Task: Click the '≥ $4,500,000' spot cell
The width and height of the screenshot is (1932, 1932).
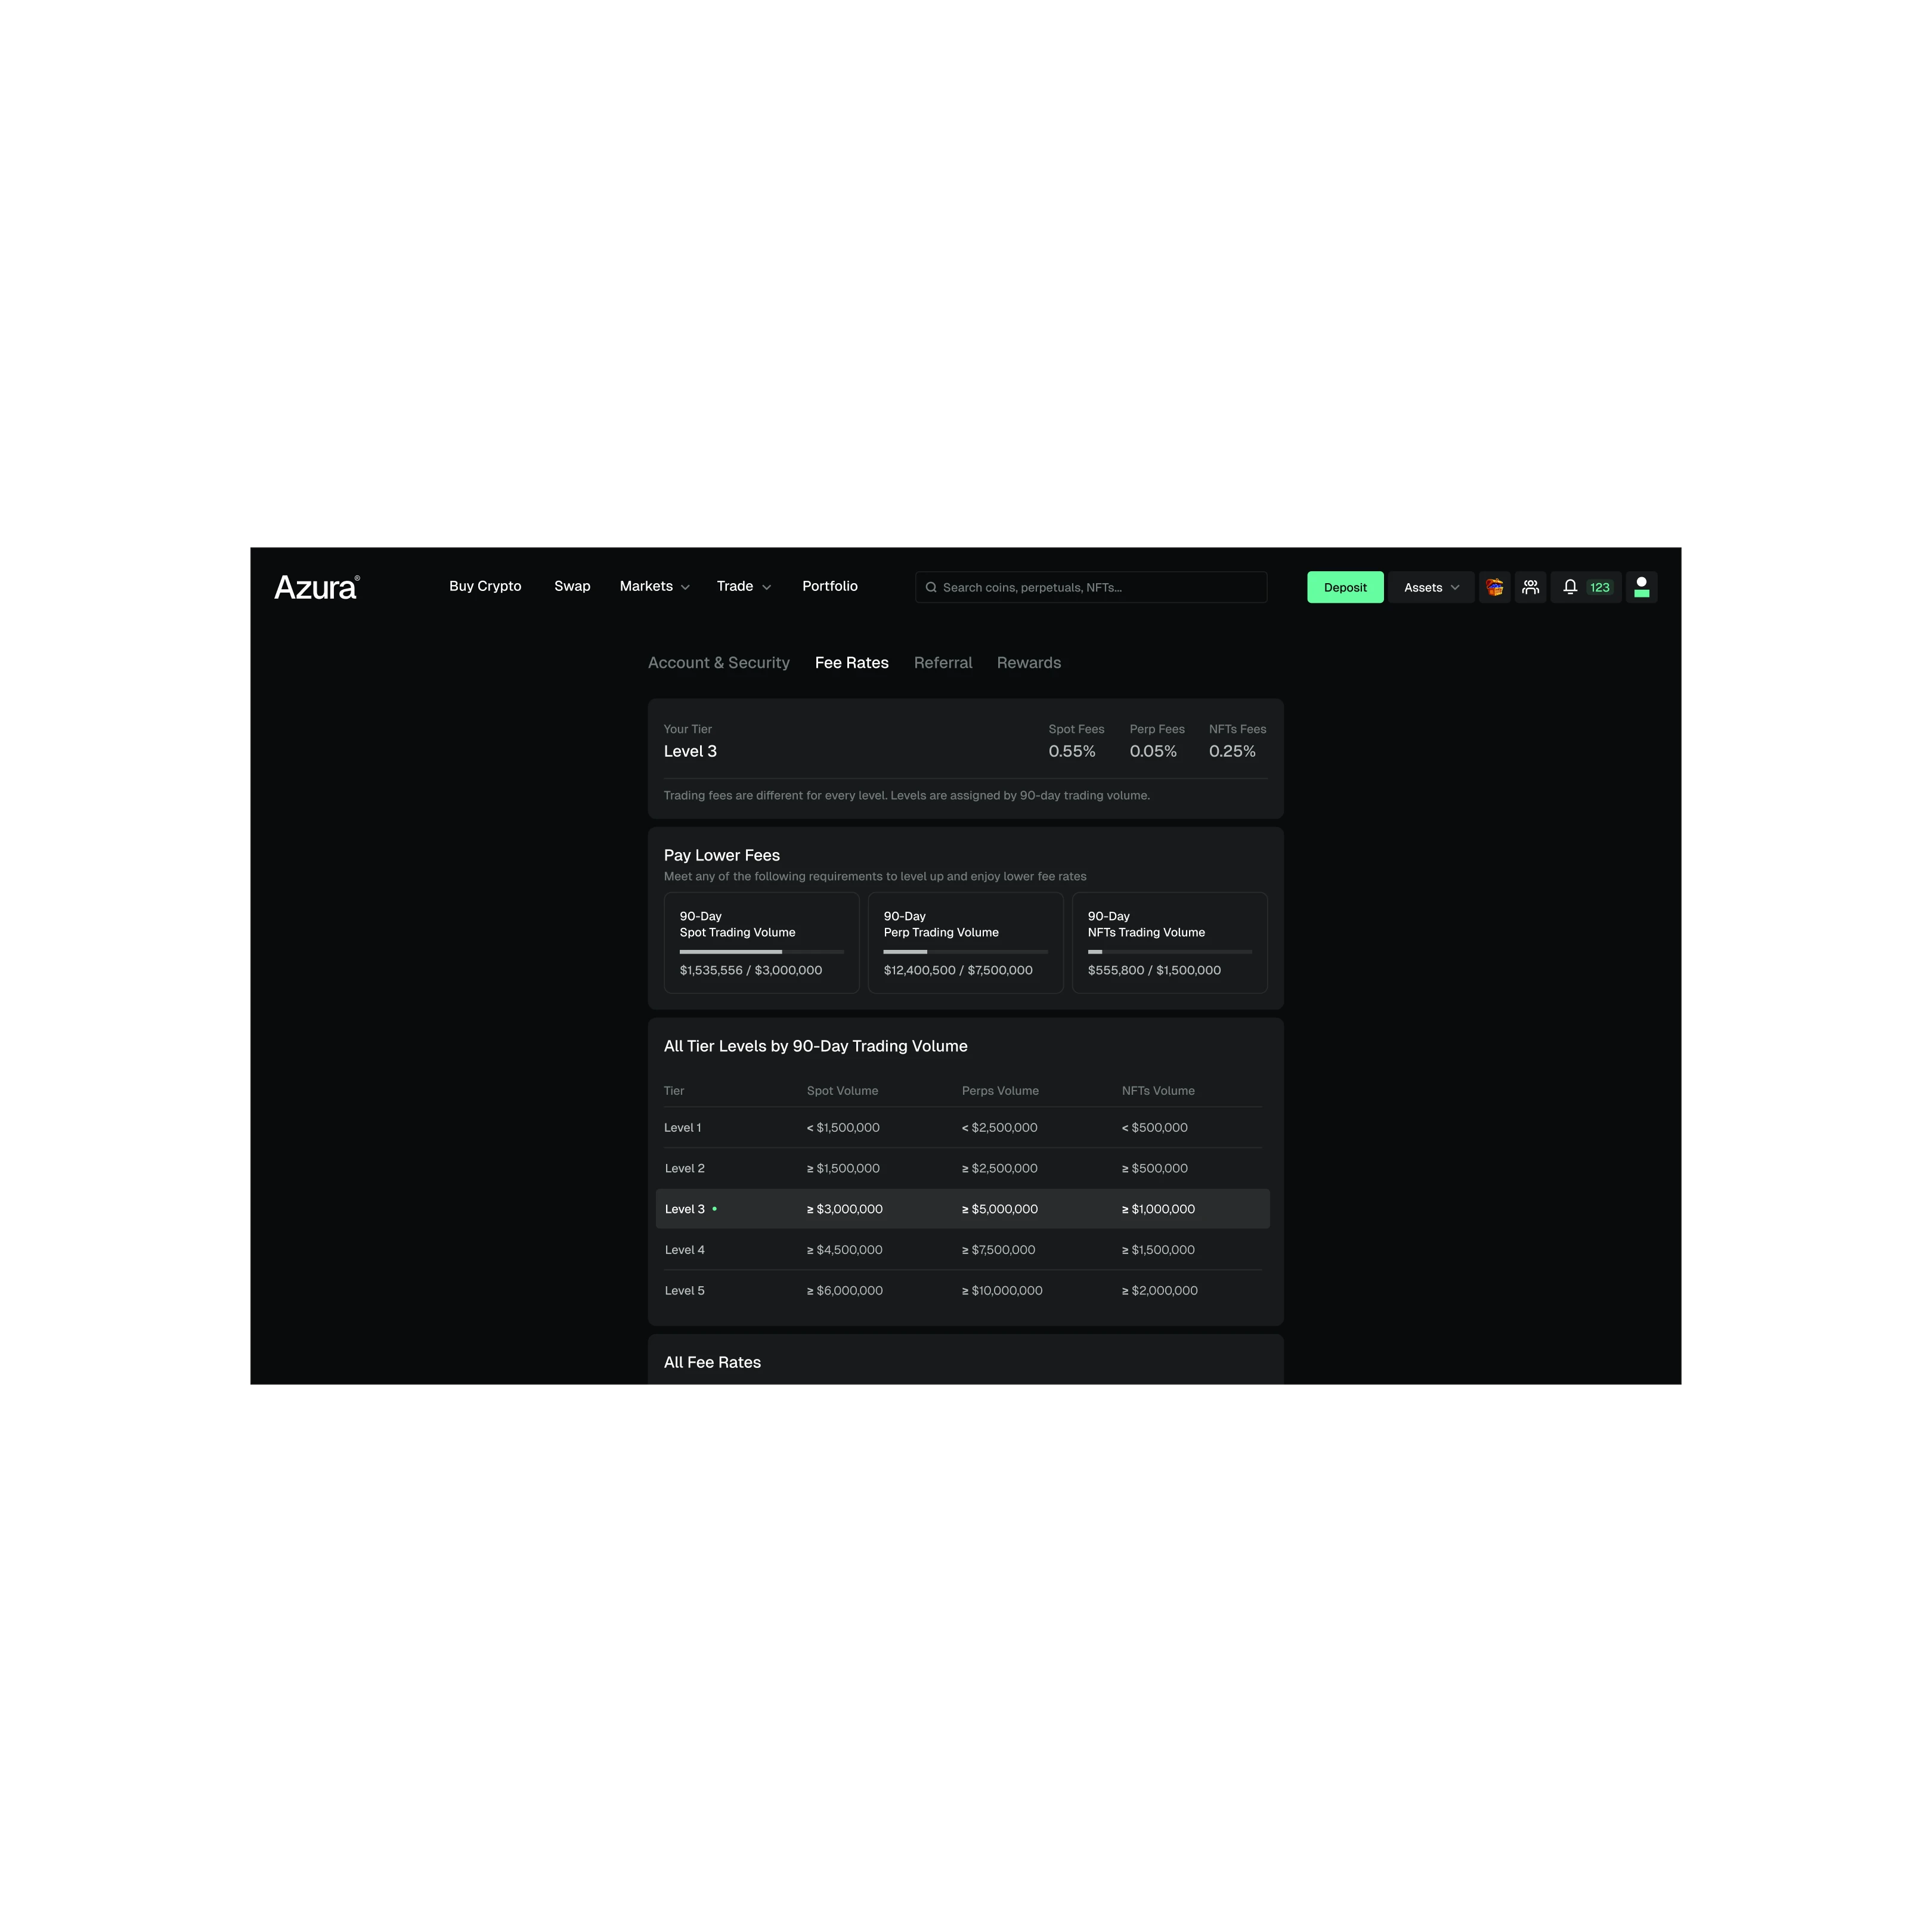Action: (845, 1250)
